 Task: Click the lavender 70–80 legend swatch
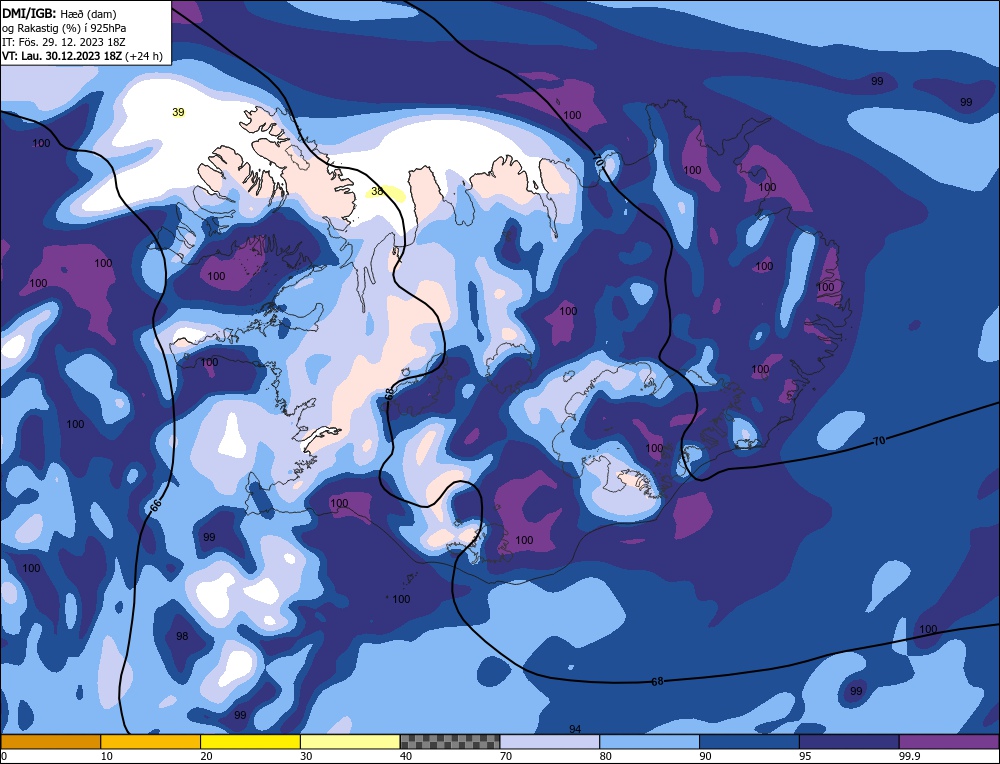tap(550, 741)
